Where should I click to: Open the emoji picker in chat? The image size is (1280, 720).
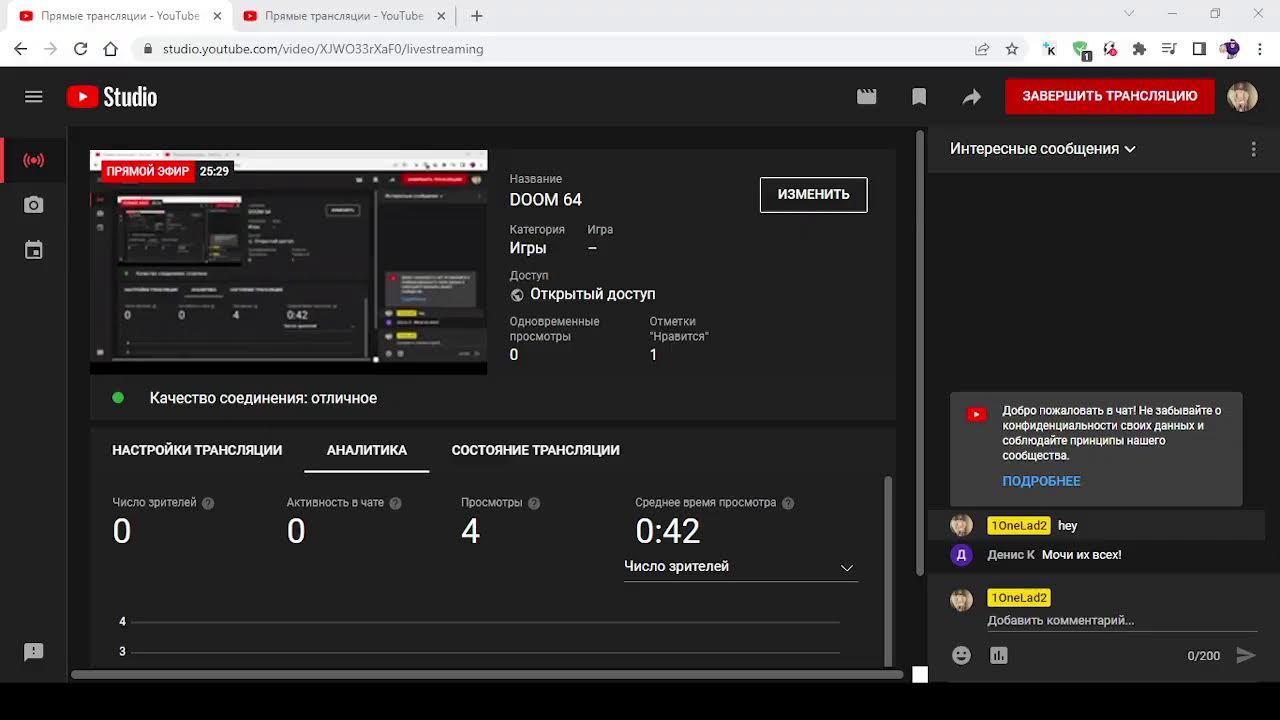pos(961,656)
